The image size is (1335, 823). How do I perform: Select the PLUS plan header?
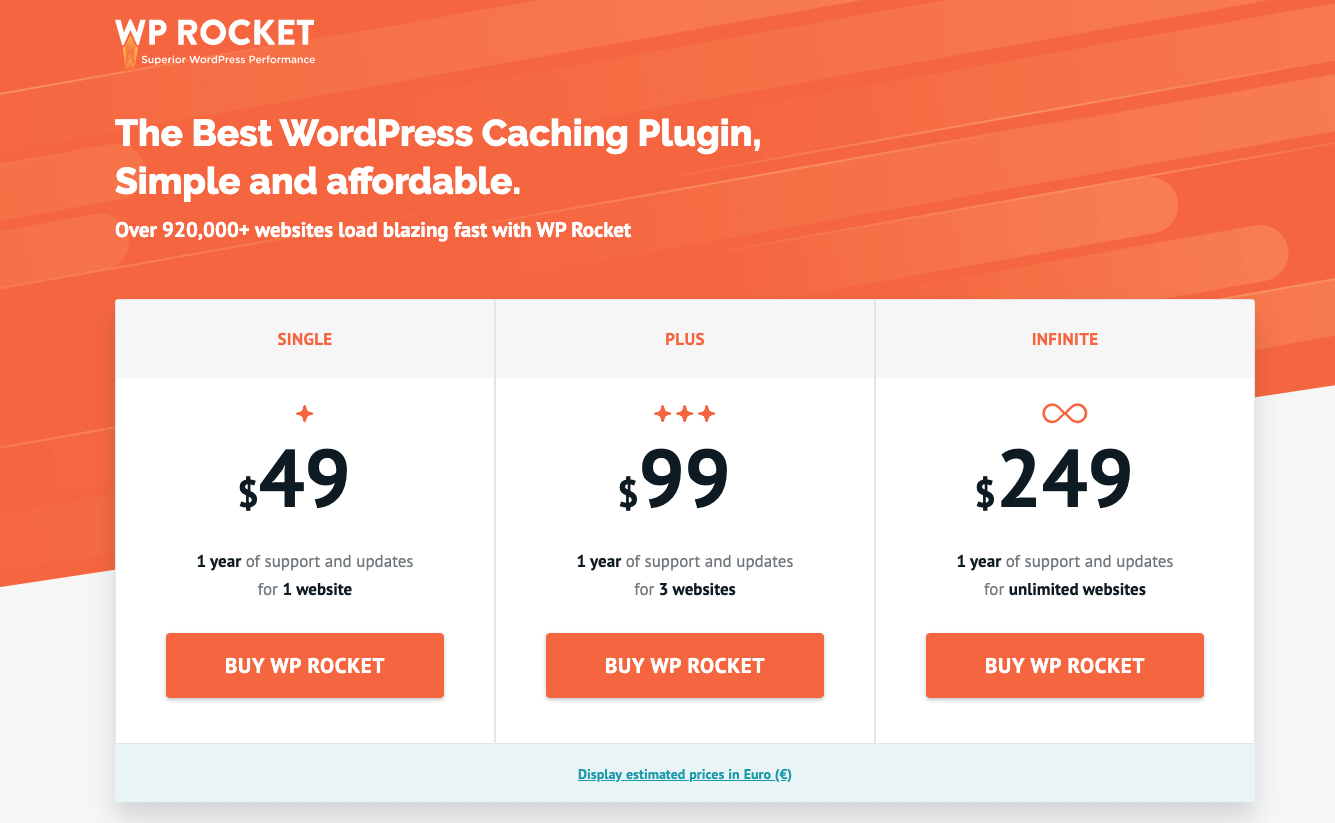click(684, 339)
